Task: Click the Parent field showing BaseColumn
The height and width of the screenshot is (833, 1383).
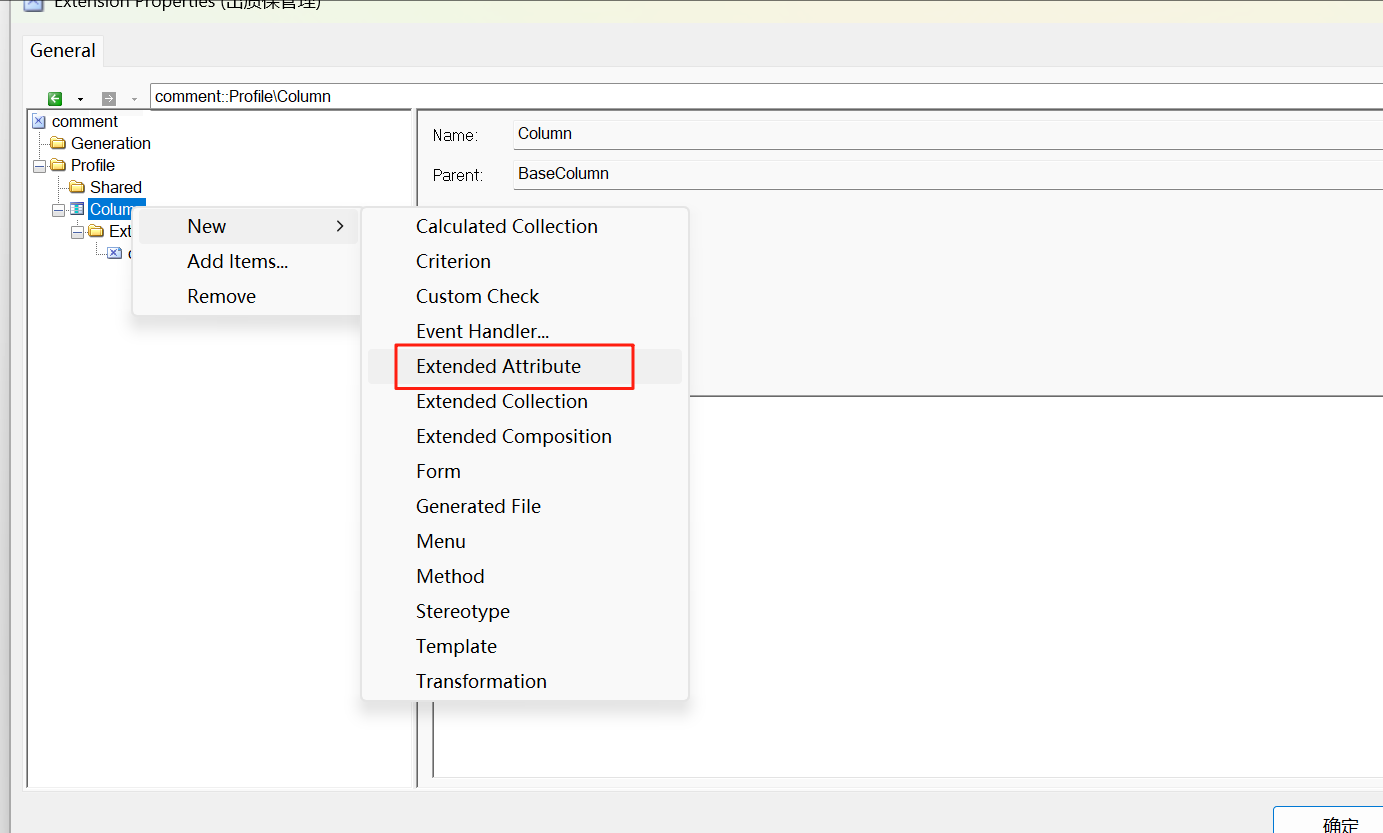Action: pyautogui.click(x=700, y=173)
